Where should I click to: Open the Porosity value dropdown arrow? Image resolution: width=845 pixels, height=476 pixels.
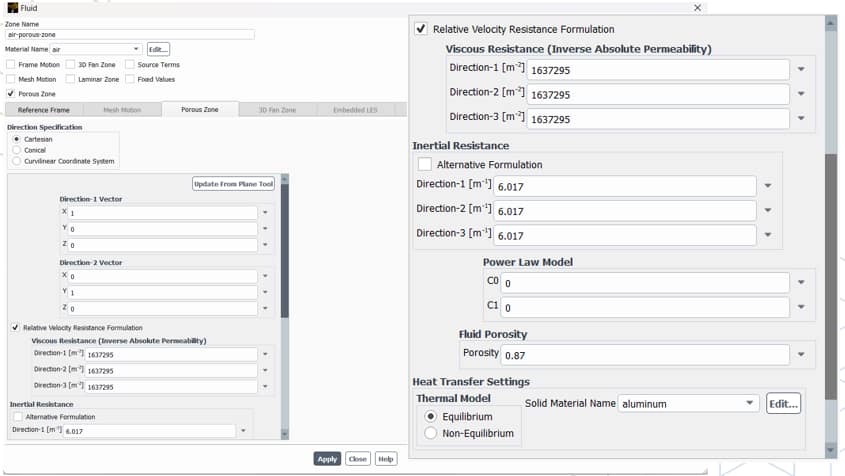click(x=801, y=355)
